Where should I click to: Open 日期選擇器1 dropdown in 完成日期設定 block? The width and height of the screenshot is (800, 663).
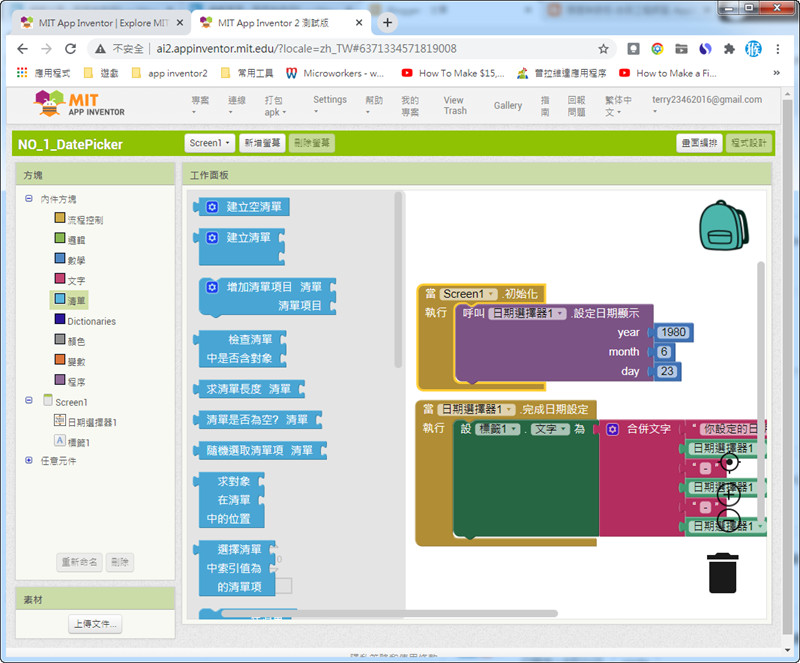(x=476, y=409)
